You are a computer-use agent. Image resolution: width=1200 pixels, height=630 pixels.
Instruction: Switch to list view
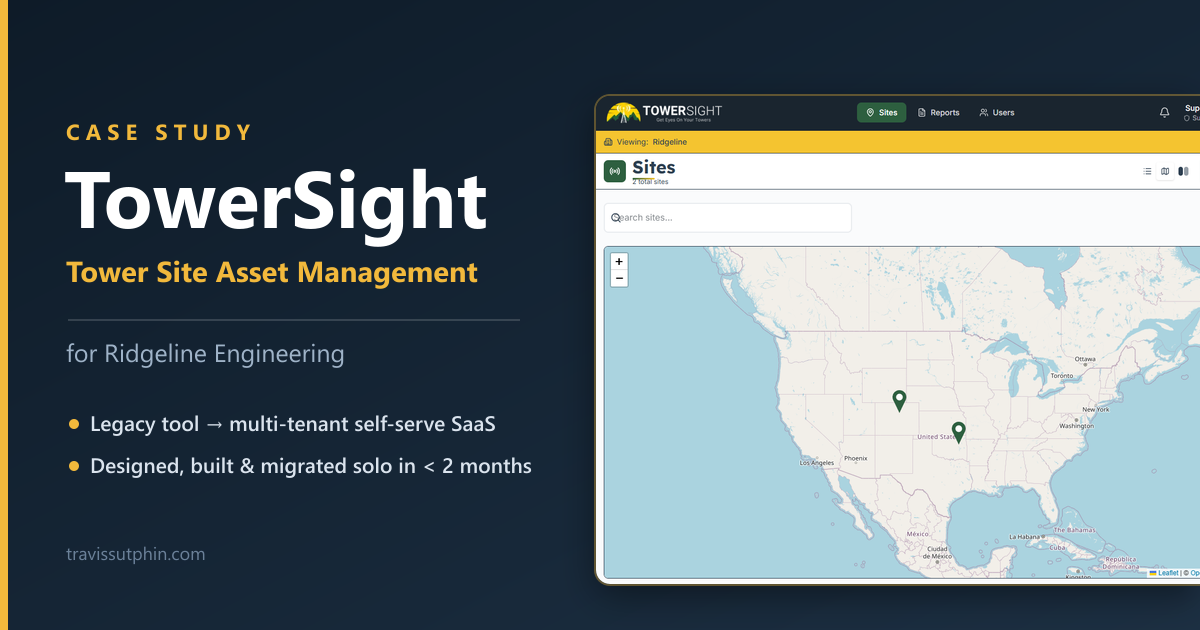(1147, 171)
